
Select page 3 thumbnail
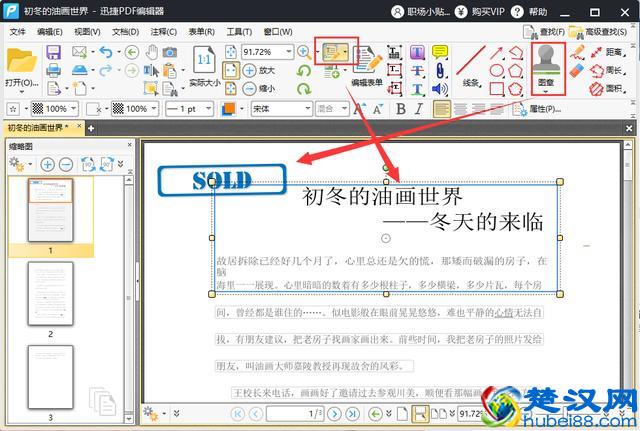click(x=51, y=377)
